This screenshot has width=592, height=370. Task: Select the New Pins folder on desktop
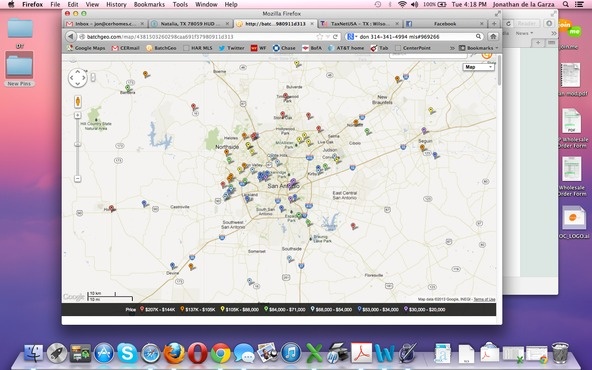coord(19,69)
